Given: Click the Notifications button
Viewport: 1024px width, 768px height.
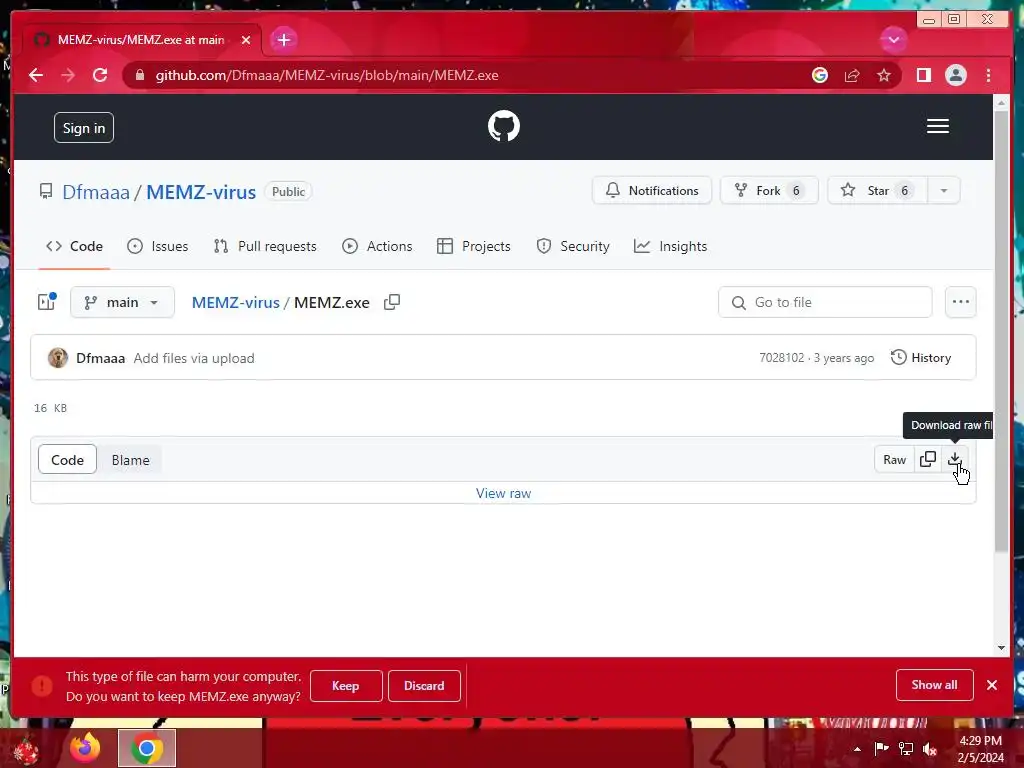Looking at the screenshot, I should pyautogui.click(x=652, y=191).
